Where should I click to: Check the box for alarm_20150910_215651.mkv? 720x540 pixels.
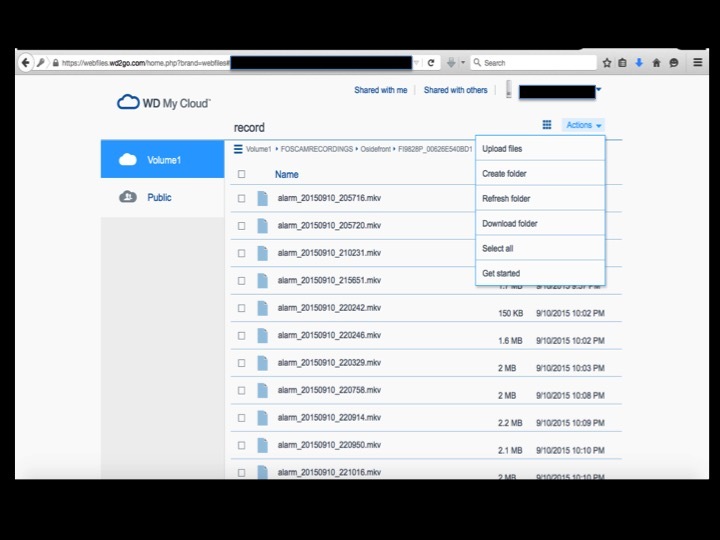pyautogui.click(x=242, y=281)
